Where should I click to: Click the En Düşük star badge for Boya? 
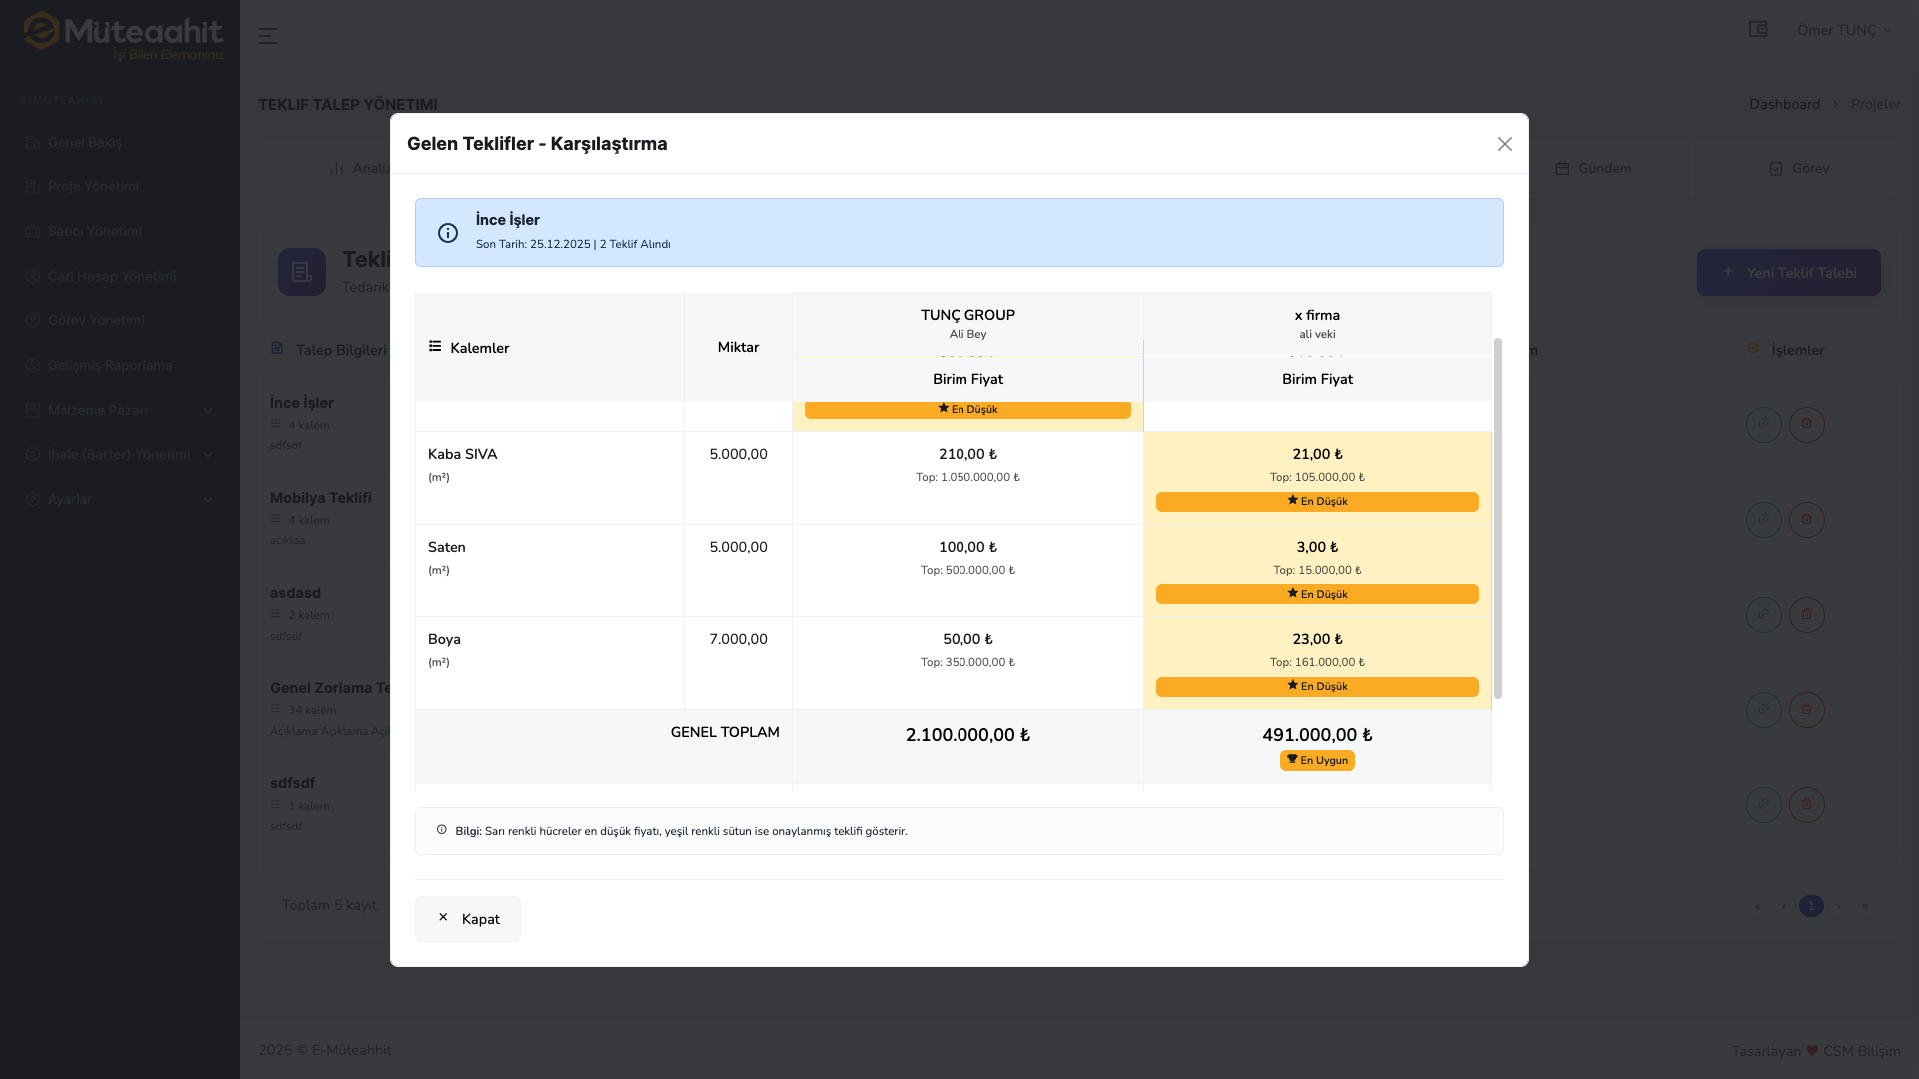tap(1317, 687)
